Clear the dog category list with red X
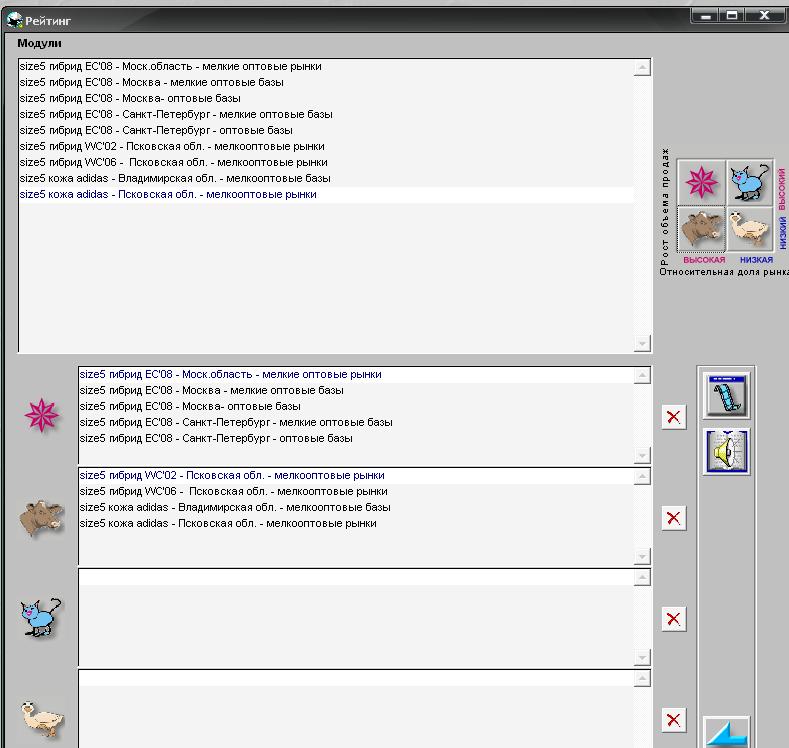789x748 pixels. click(674, 720)
